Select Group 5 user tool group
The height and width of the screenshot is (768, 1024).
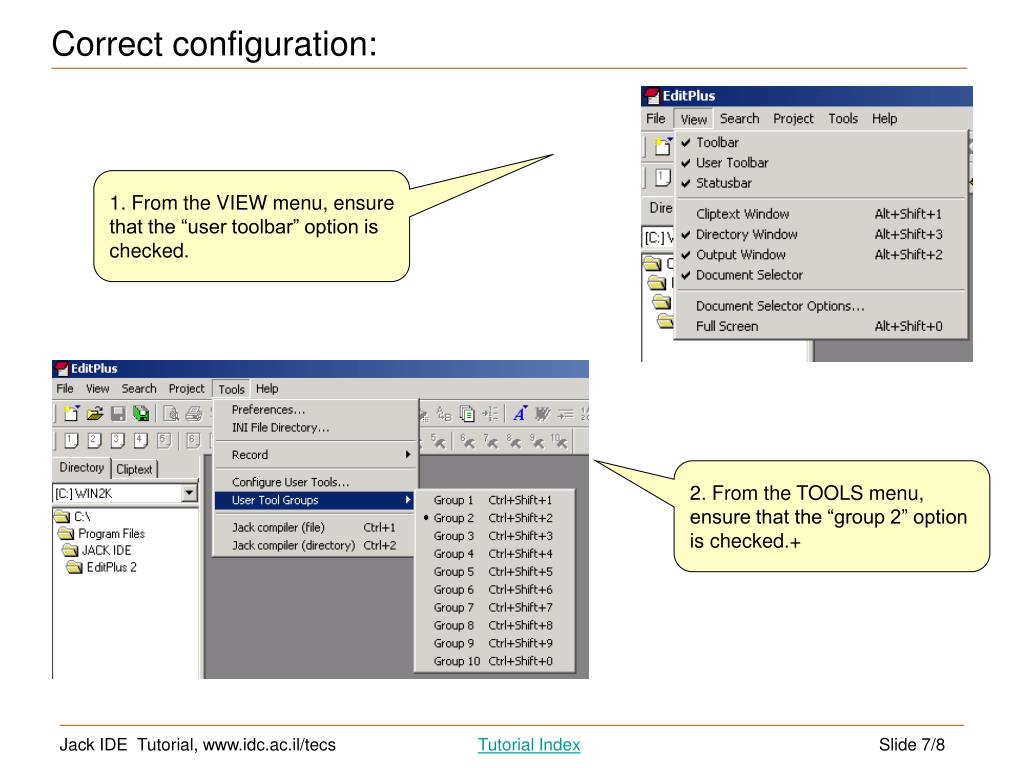point(494,571)
